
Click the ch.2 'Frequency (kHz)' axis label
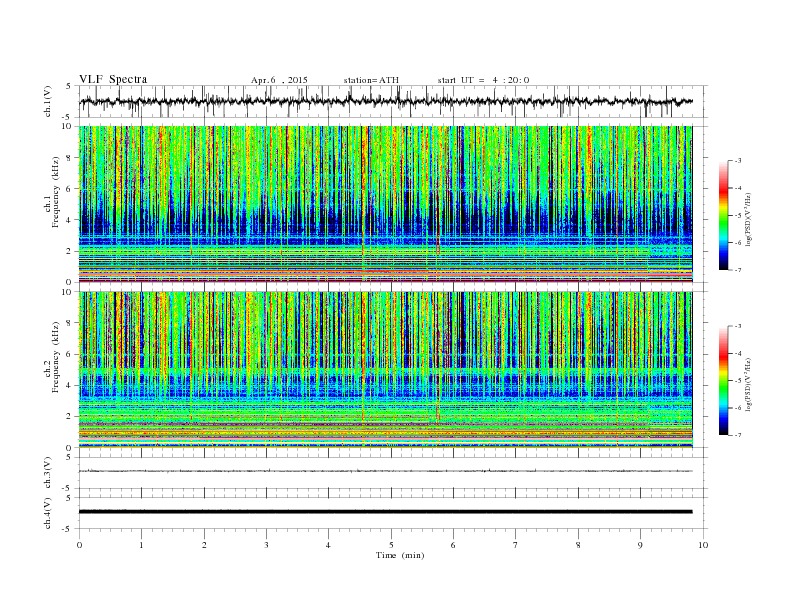(x=55, y=358)
